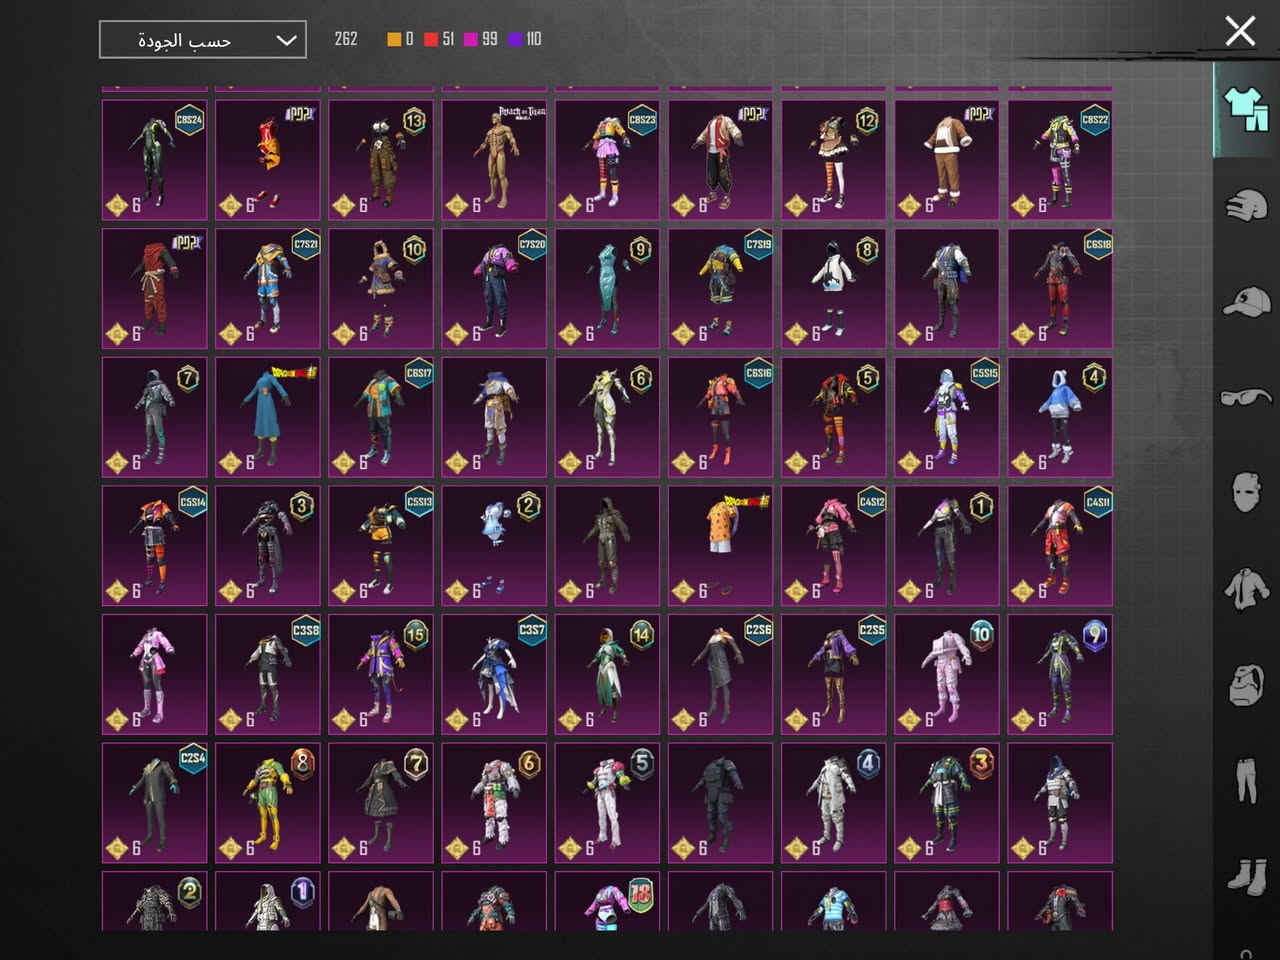Select the C7S20 outfit thumbnail

(x=494, y=289)
